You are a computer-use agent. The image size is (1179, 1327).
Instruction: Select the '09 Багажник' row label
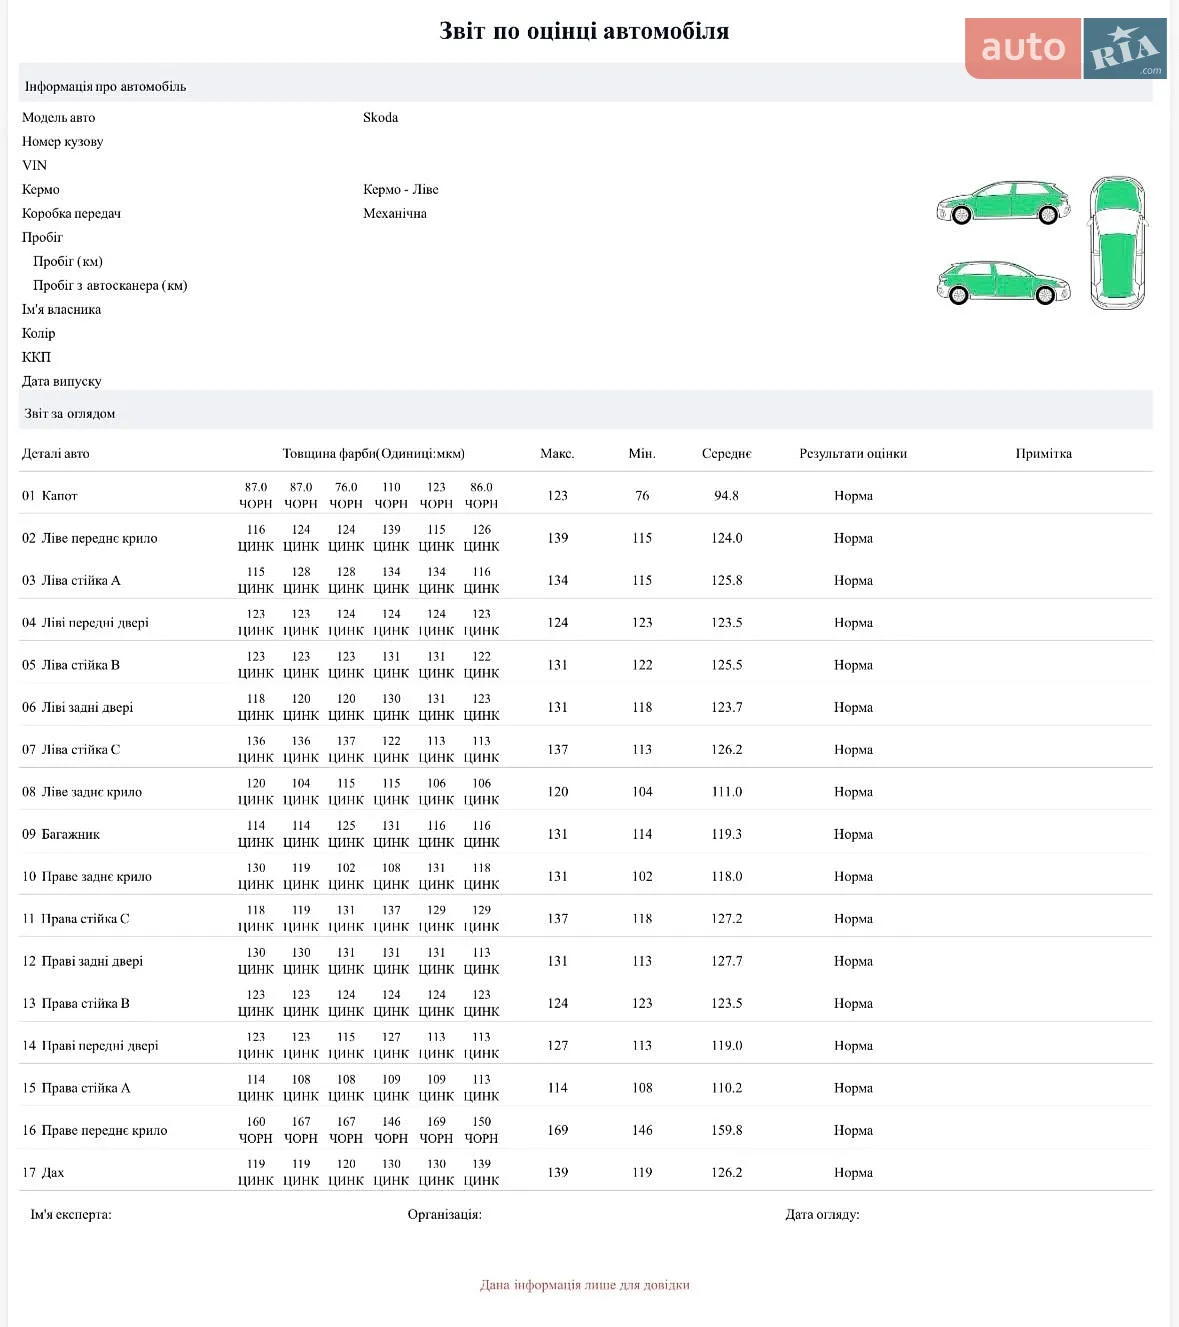61,834
